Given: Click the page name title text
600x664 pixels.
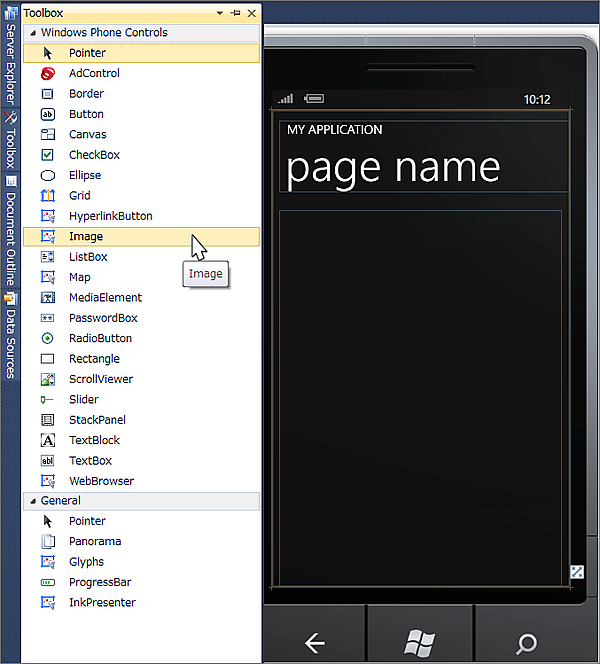Looking at the screenshot, I should point(393,167).
